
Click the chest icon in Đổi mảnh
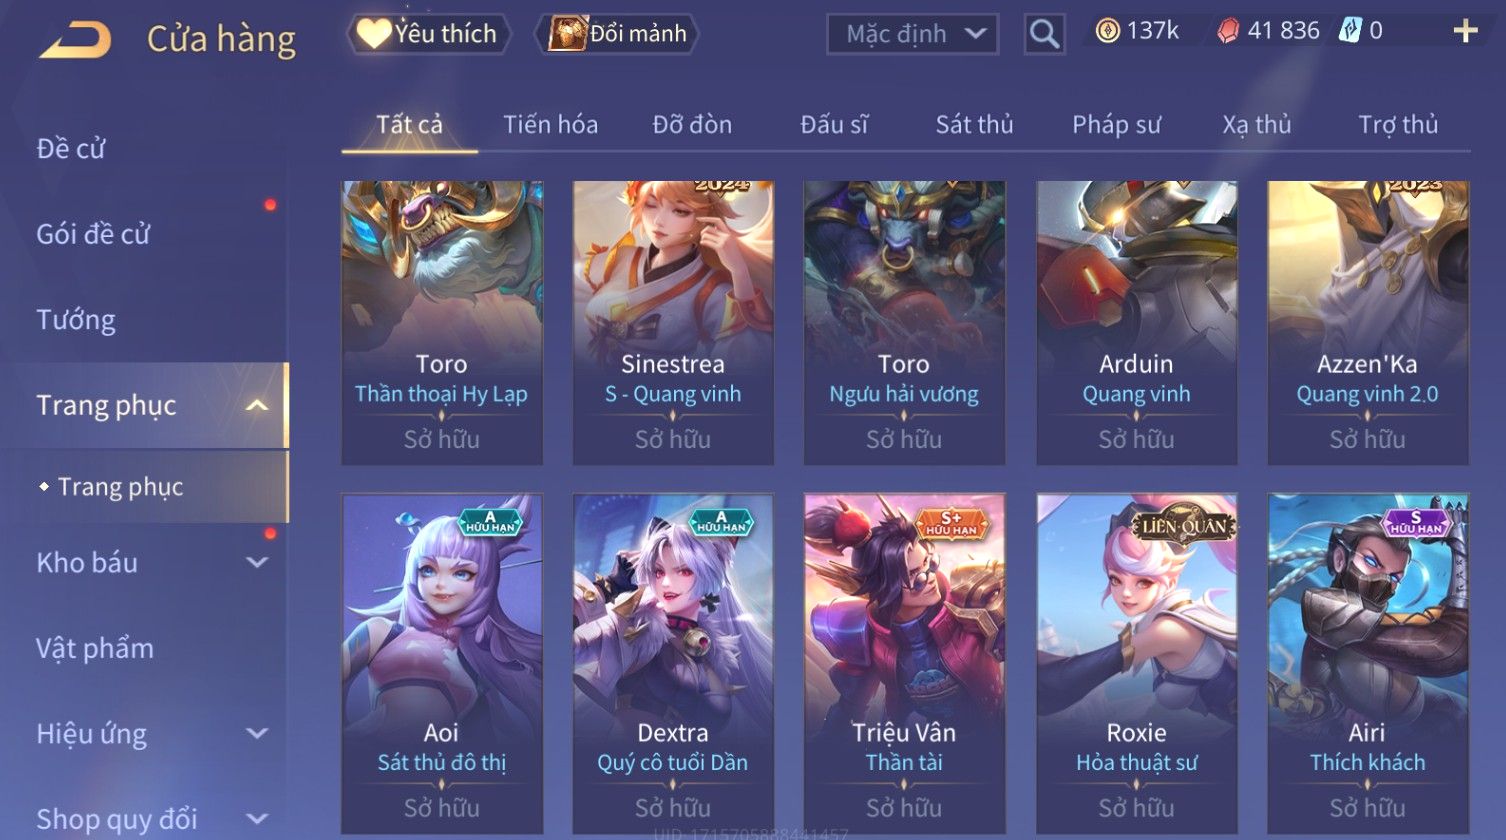pos(566,34)
